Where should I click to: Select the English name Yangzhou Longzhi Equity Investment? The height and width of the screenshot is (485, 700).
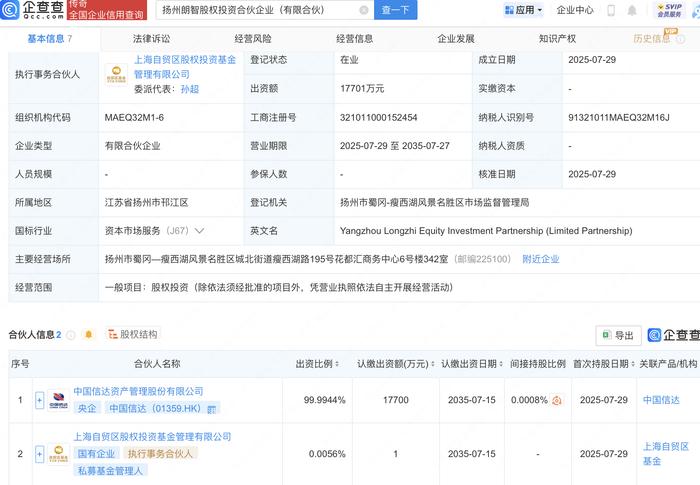click(x=486, y=231)
